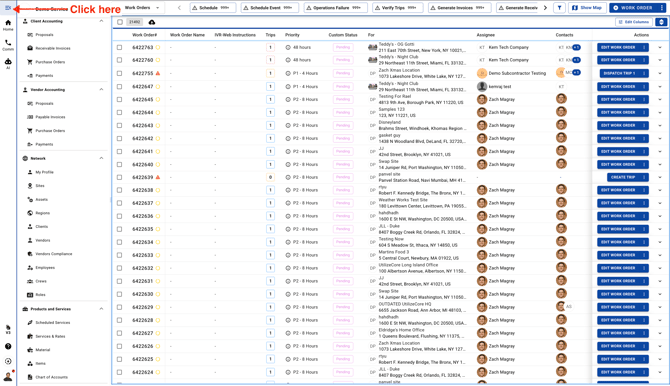Open Home from left rail
670x386 pixels.
point(8,25)
